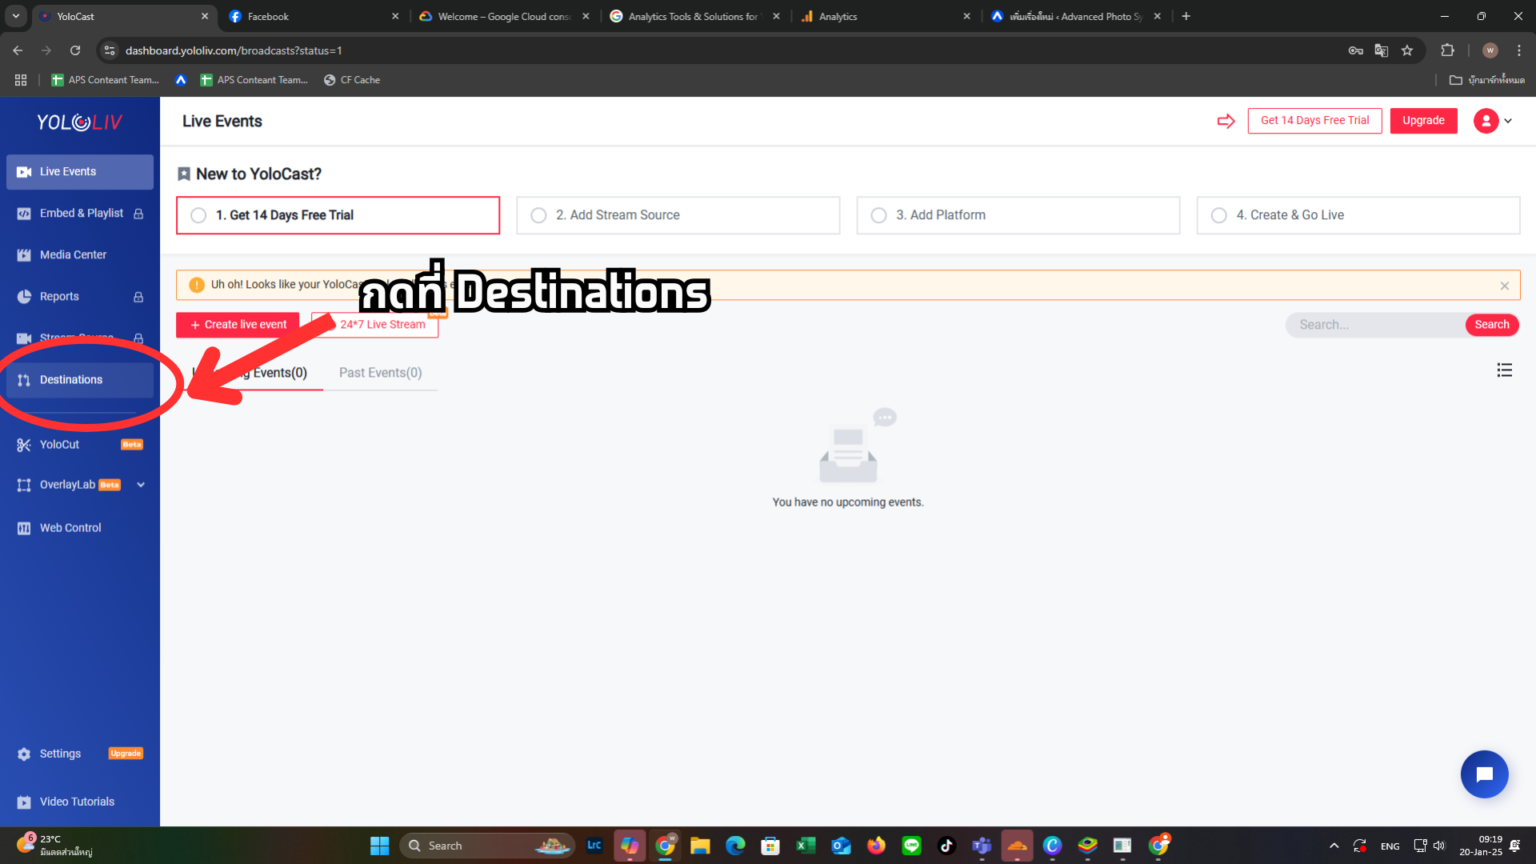Open apps grid in bookmarks bar
The image size is (1536, 864).
tap(20, 80)
